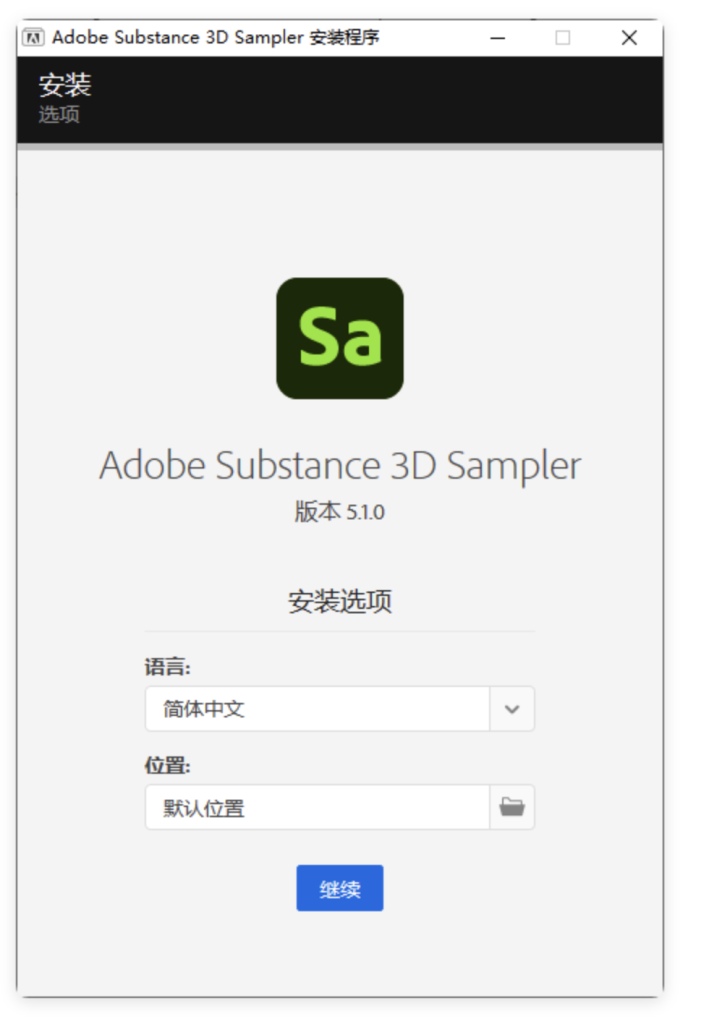Select the 默认位置 location field
The image size is (709, 1024).
pyautogui.click(x=317, y=807)
